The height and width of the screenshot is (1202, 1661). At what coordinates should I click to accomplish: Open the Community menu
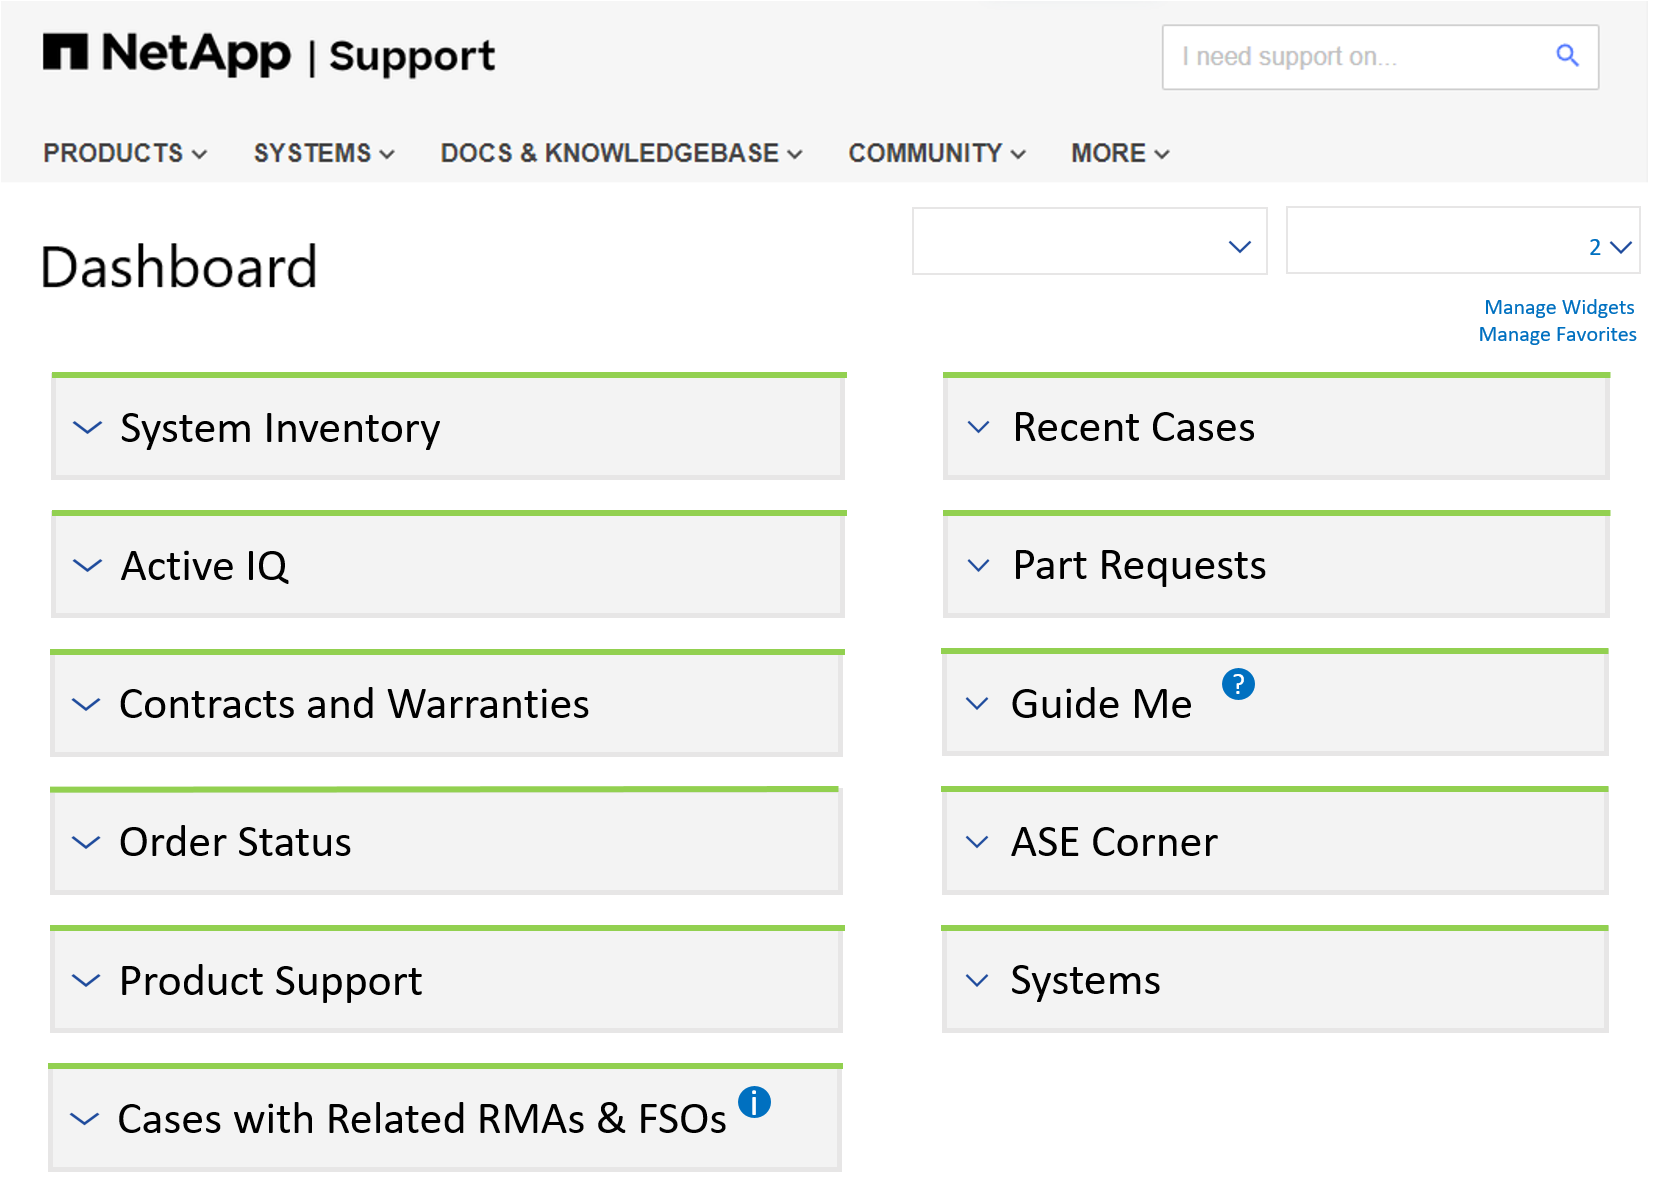tap(936, 153)
